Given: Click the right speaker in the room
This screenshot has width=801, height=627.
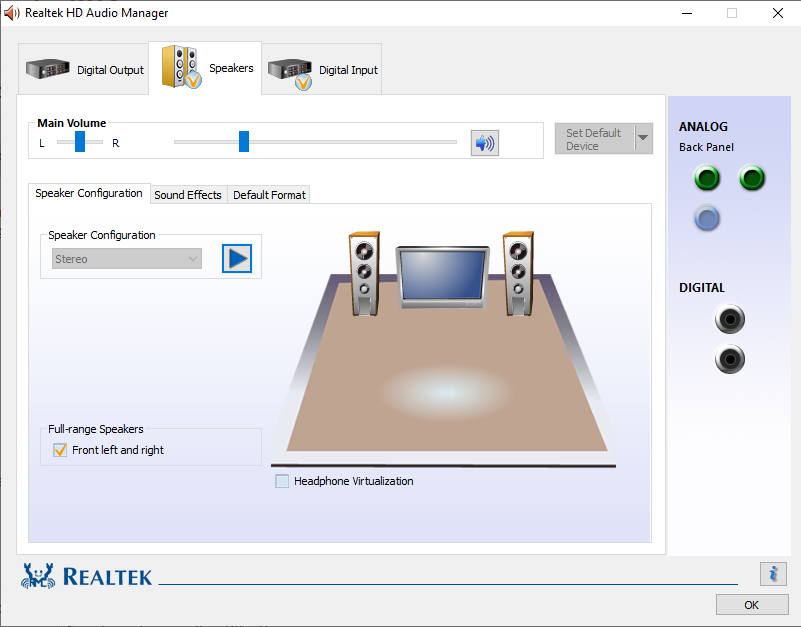Looking at the screenshot, I should [x=519, y=273].
